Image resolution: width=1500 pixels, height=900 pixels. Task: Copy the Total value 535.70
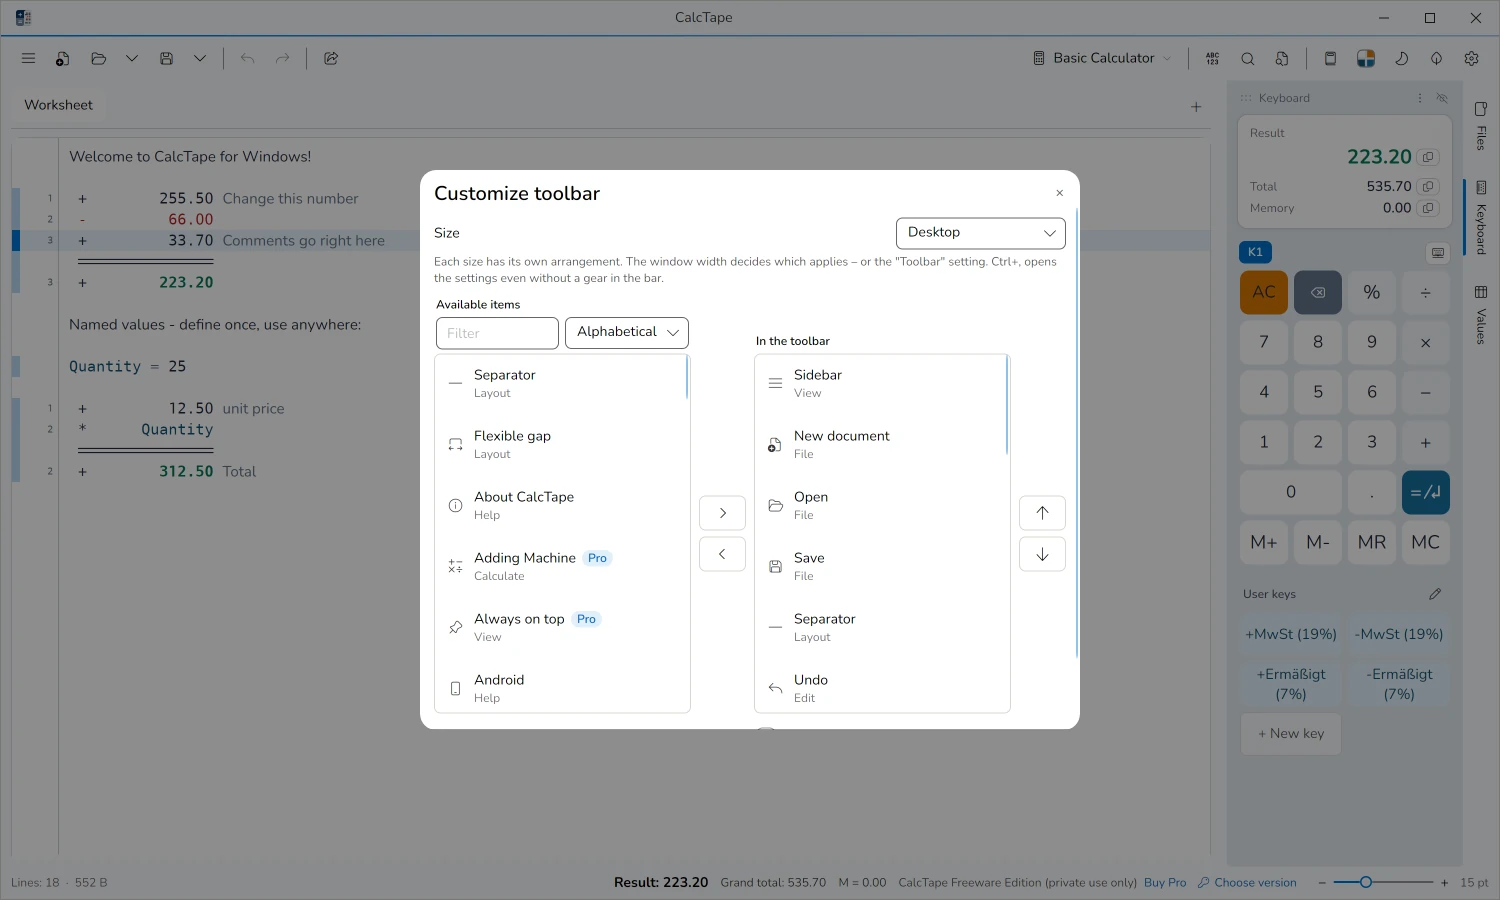[1428, 186]
